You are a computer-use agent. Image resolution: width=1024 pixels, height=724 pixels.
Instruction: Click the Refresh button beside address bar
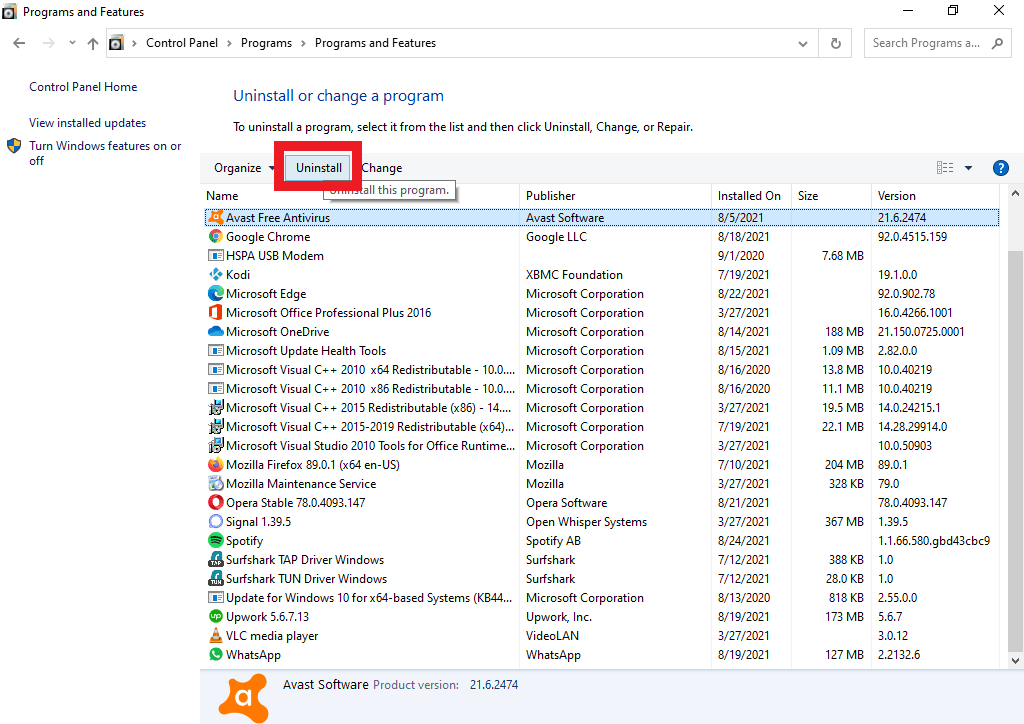(835, 43)
